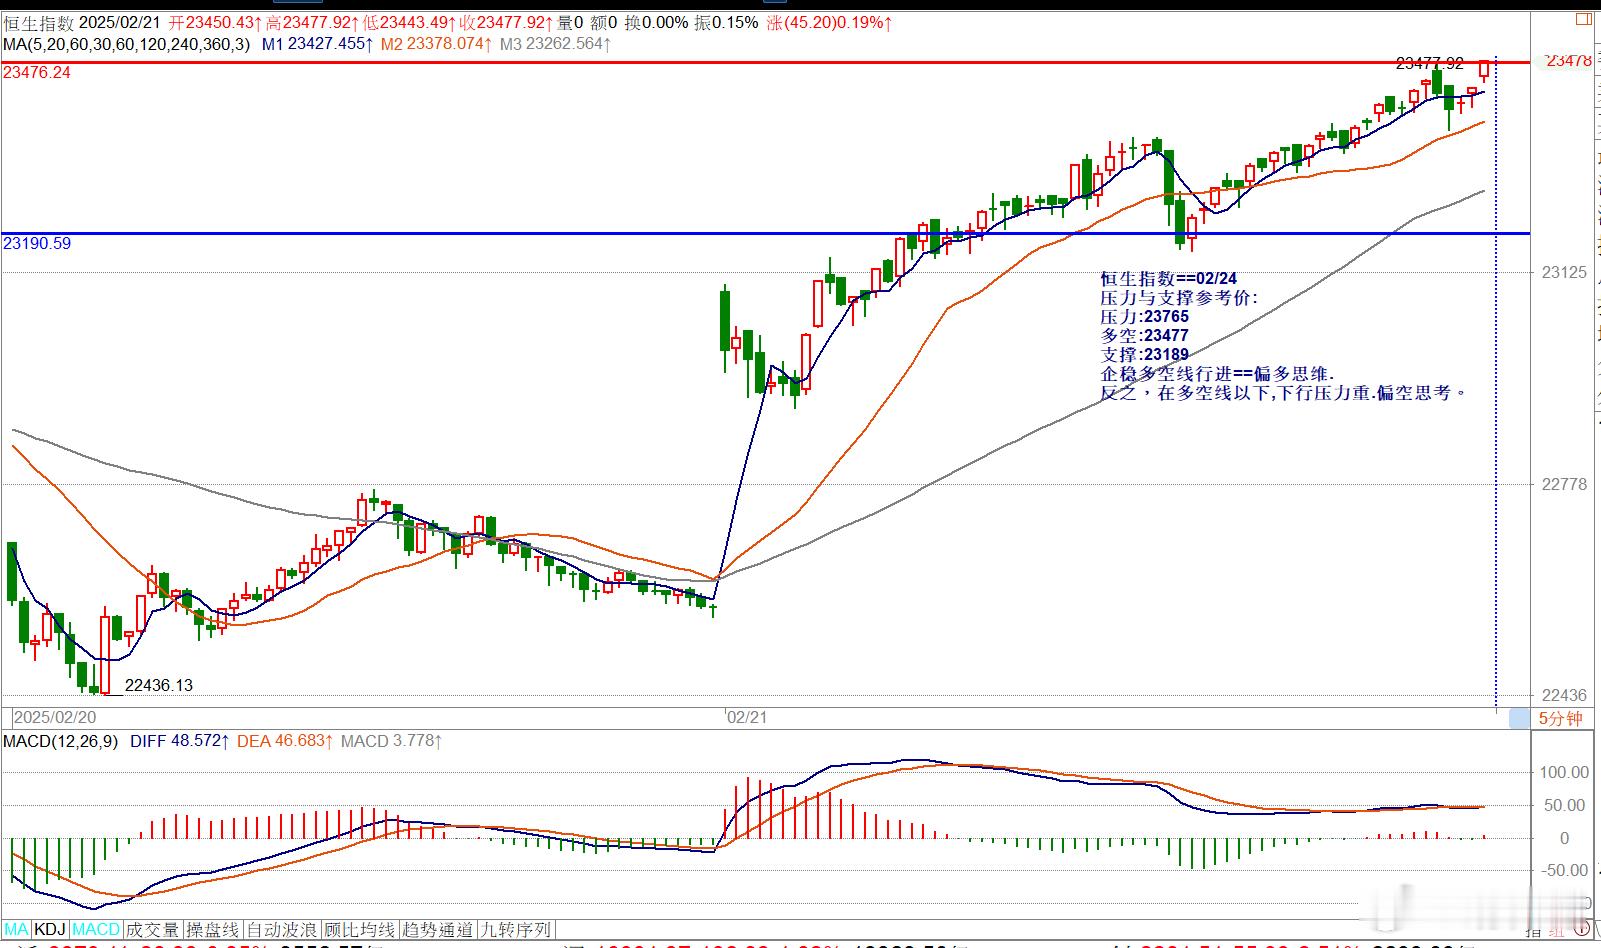Click the MA(5,20,60,30,60,120,240,360,3) parameter label

tap(126, 44)
